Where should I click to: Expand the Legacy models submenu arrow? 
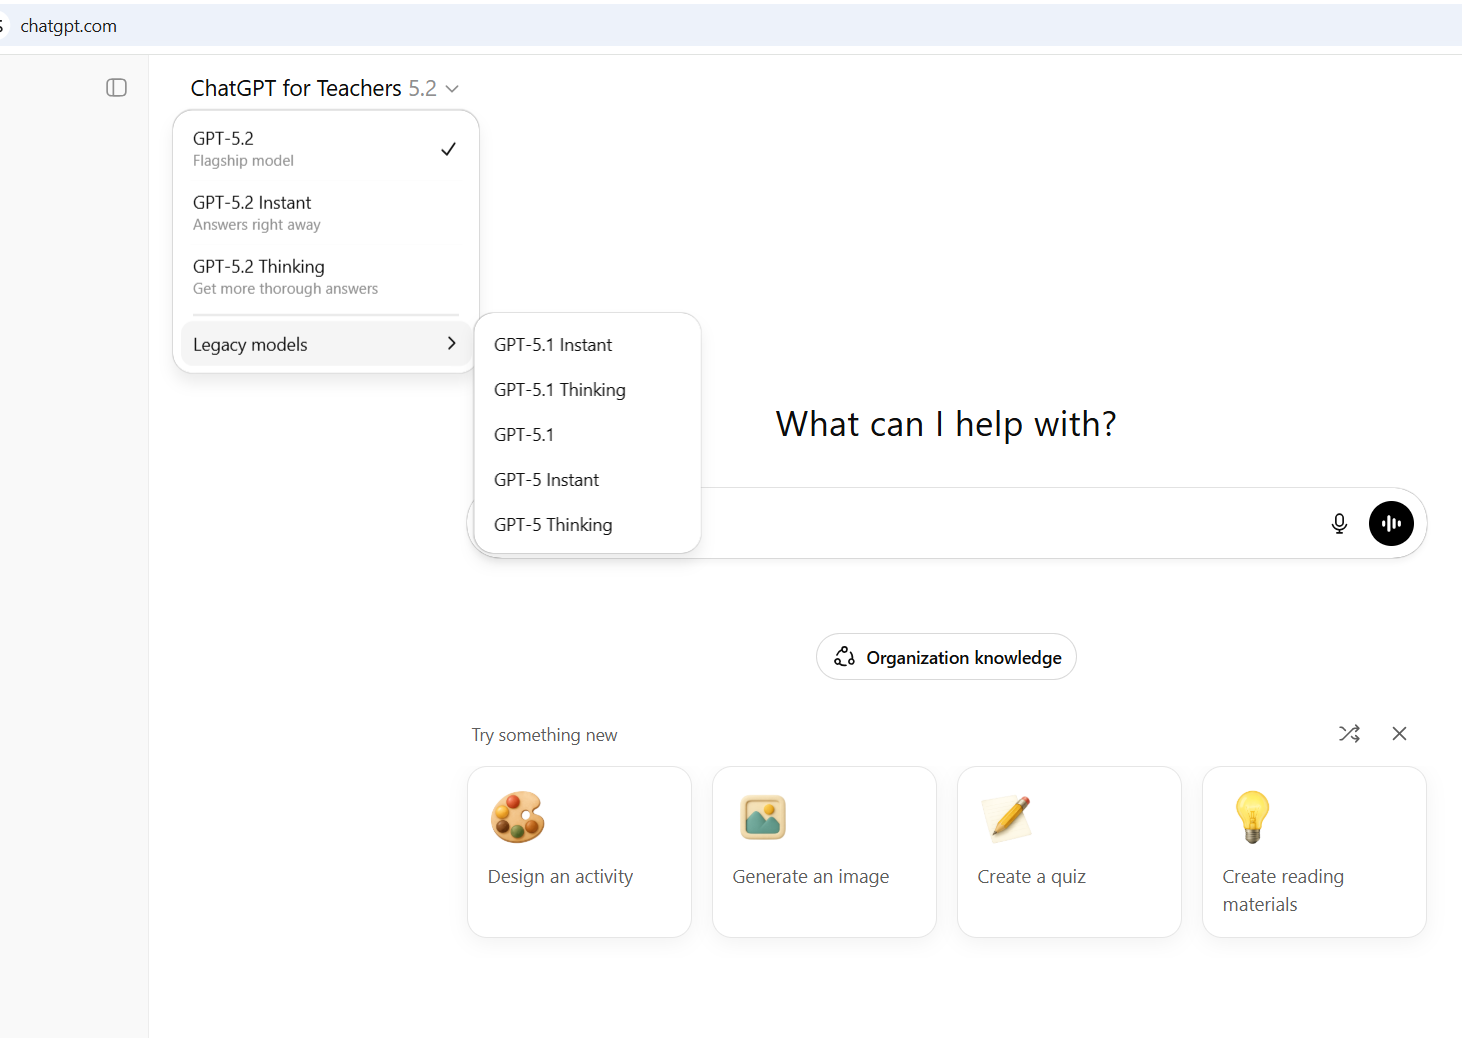[451, 343]
